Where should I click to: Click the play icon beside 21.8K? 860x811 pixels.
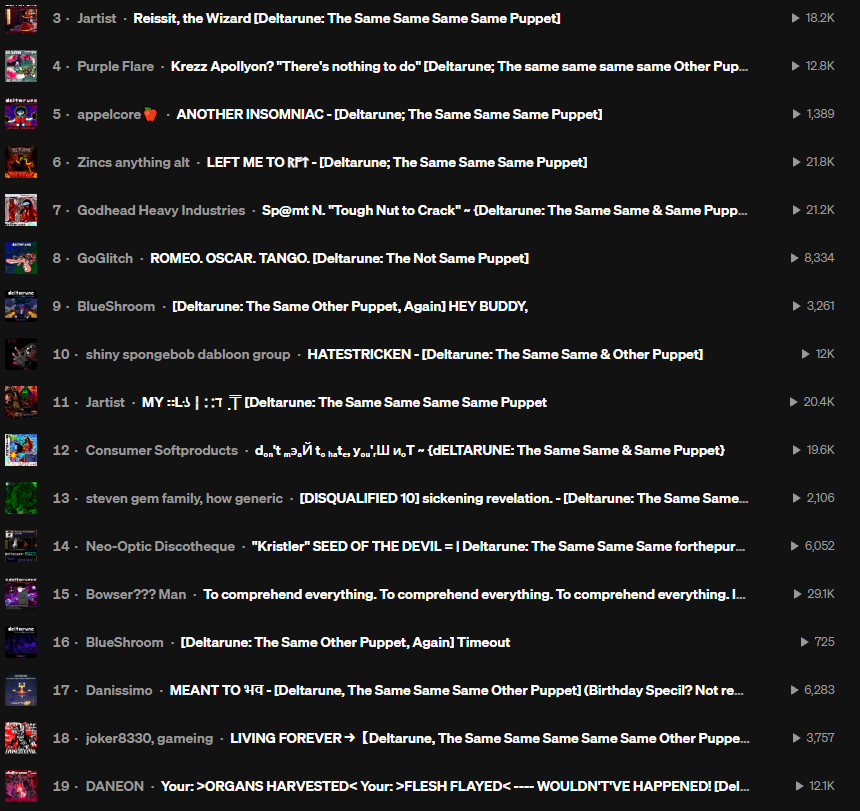tap(796, 162)
